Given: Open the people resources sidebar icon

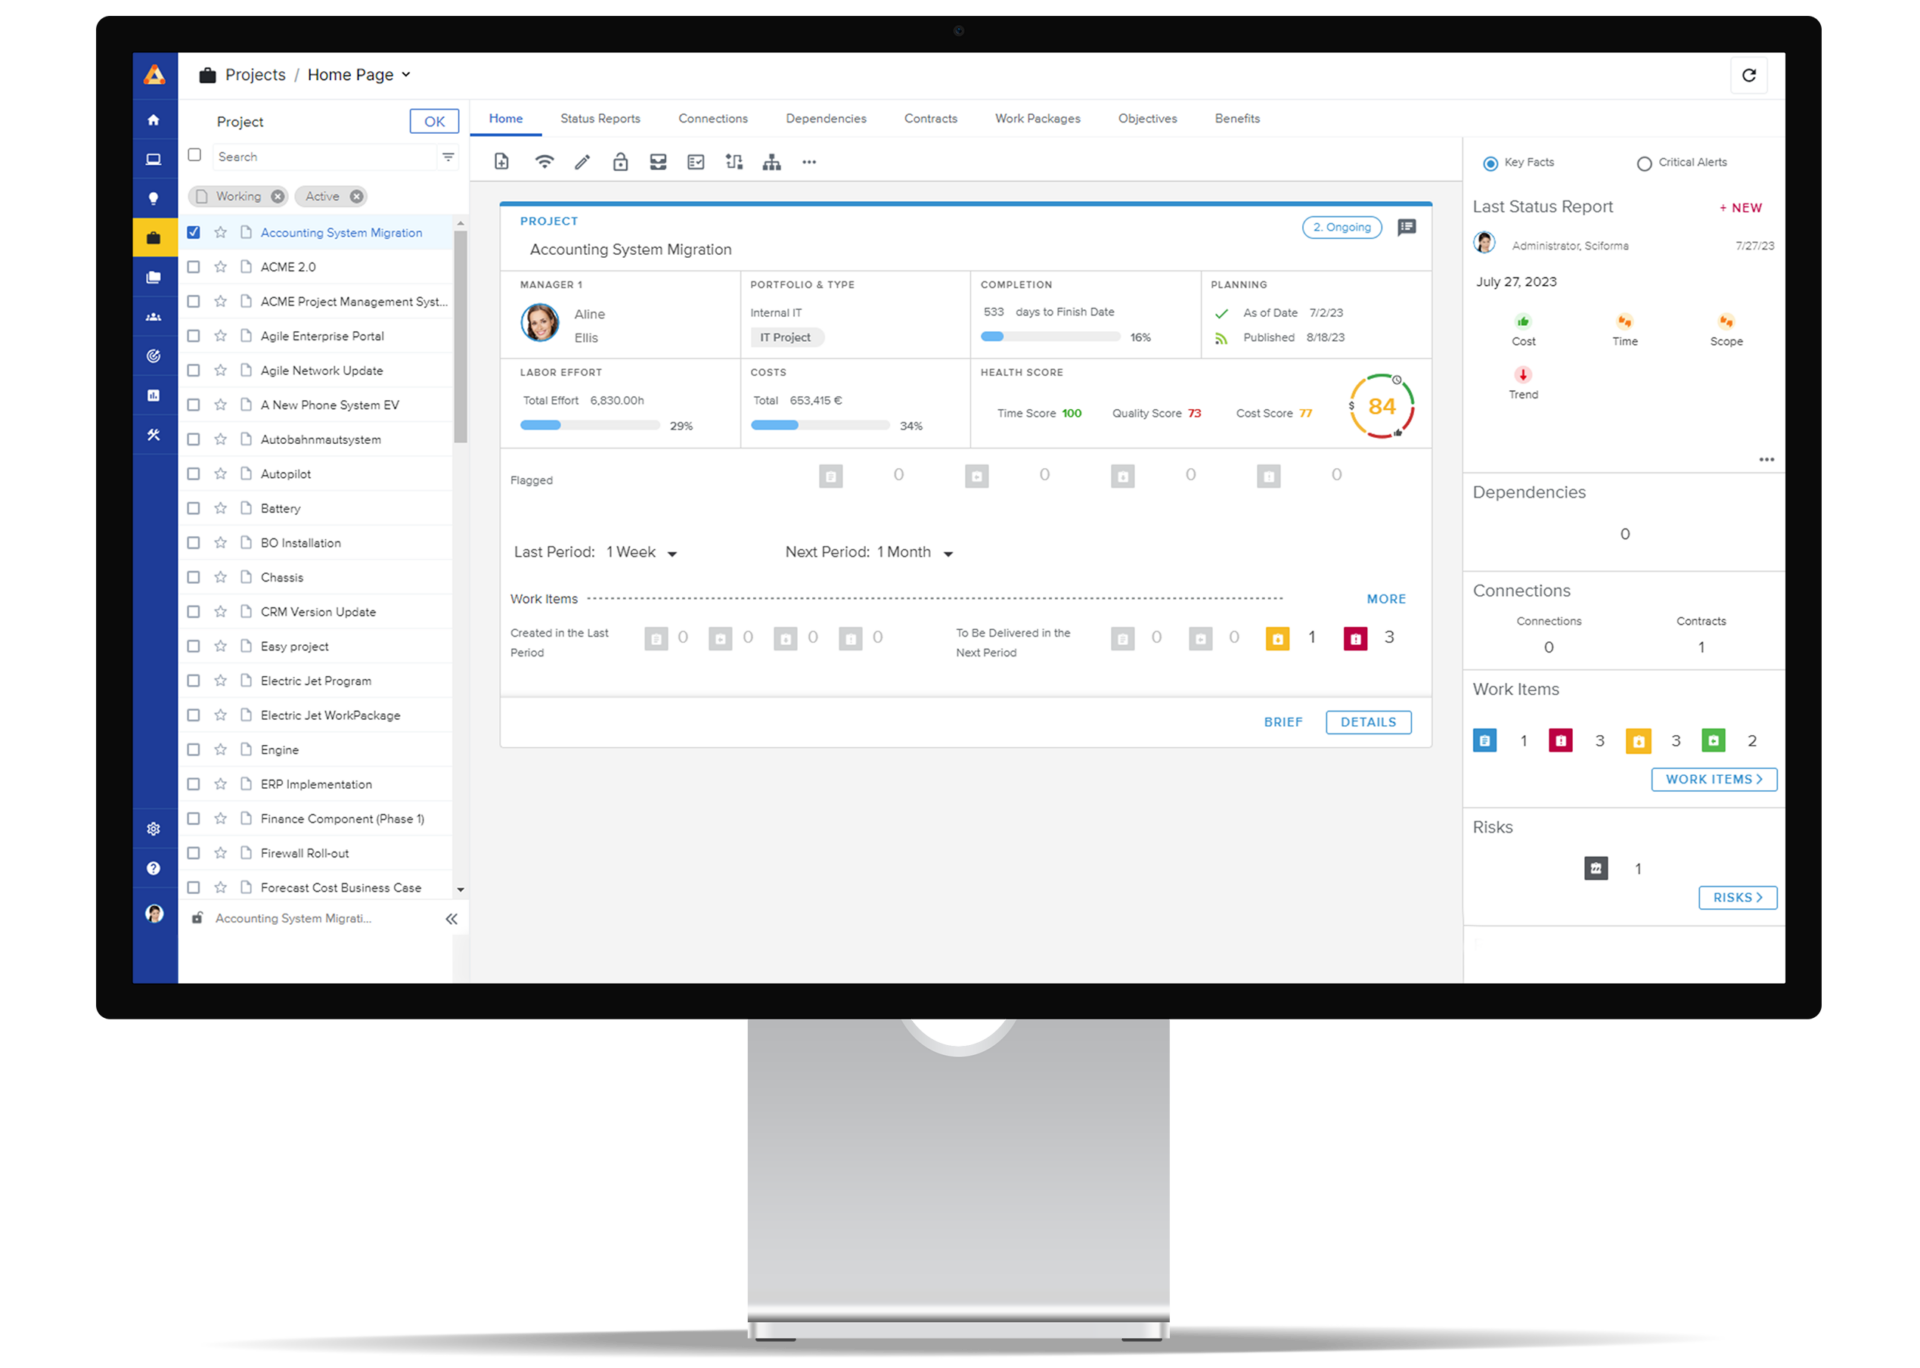Looking at the screenshot, I should [x=153, y=317].
